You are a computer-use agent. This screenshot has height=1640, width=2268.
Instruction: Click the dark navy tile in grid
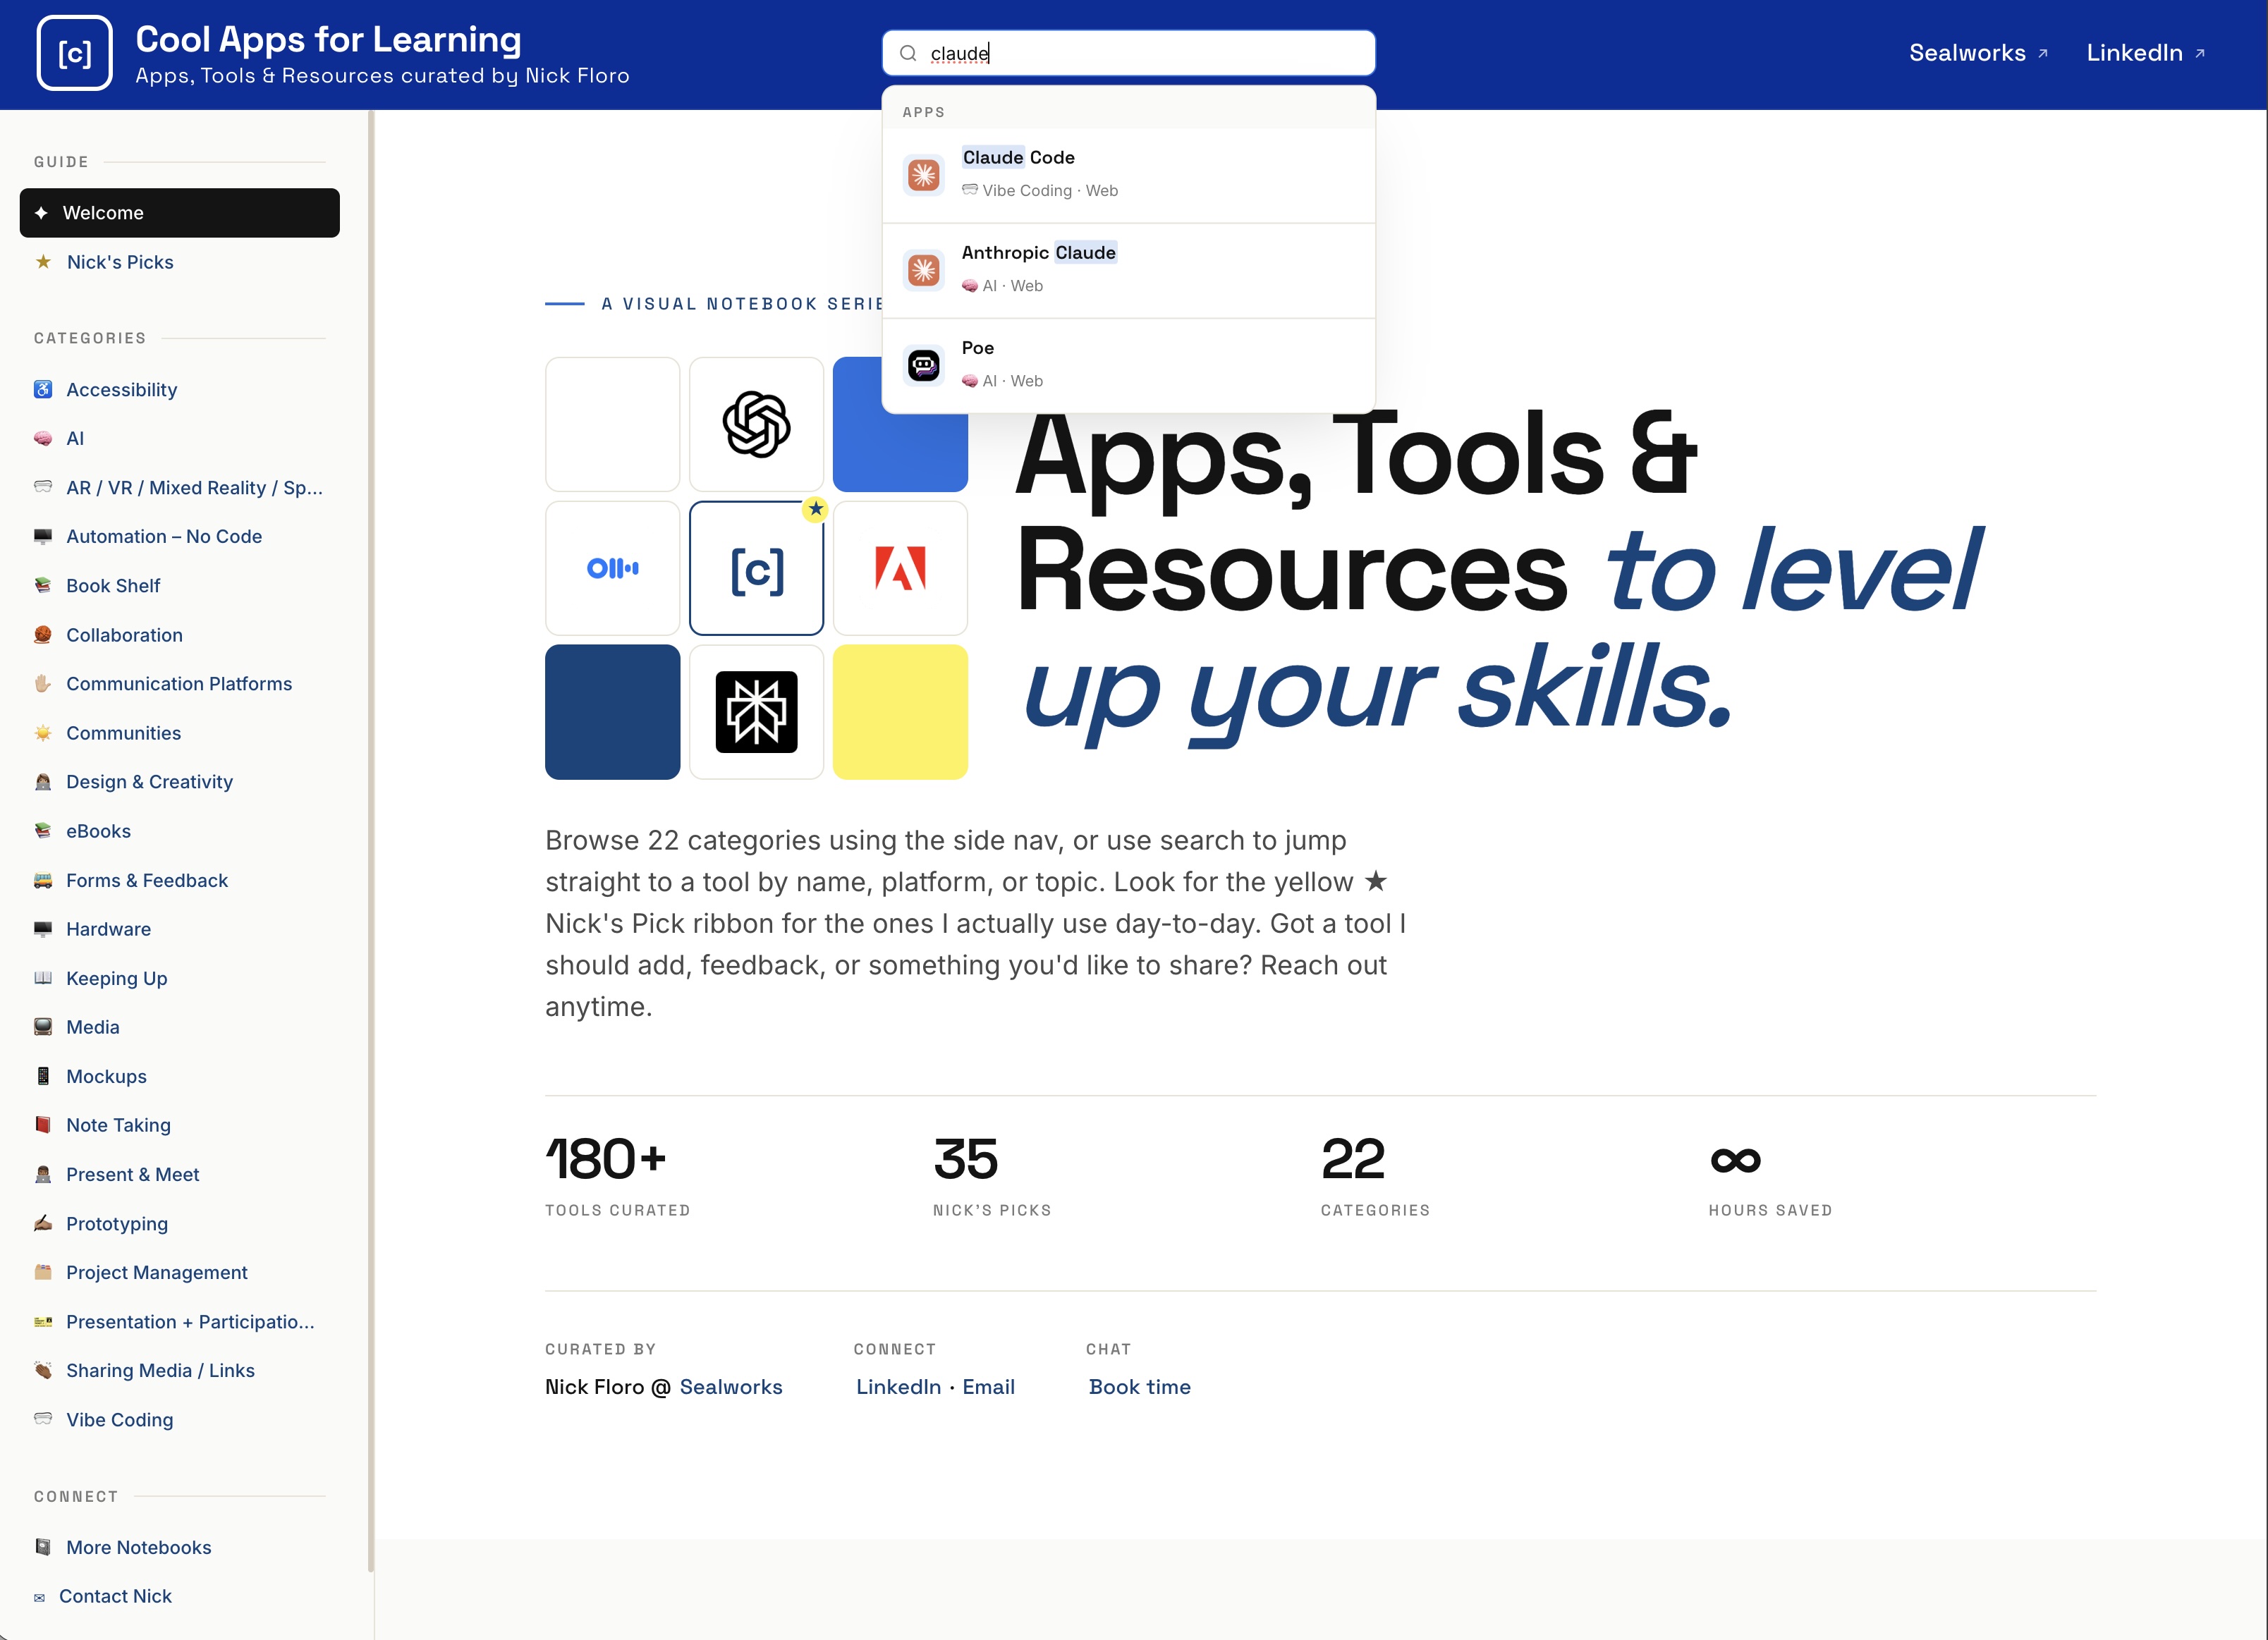(x=612, y=712)
